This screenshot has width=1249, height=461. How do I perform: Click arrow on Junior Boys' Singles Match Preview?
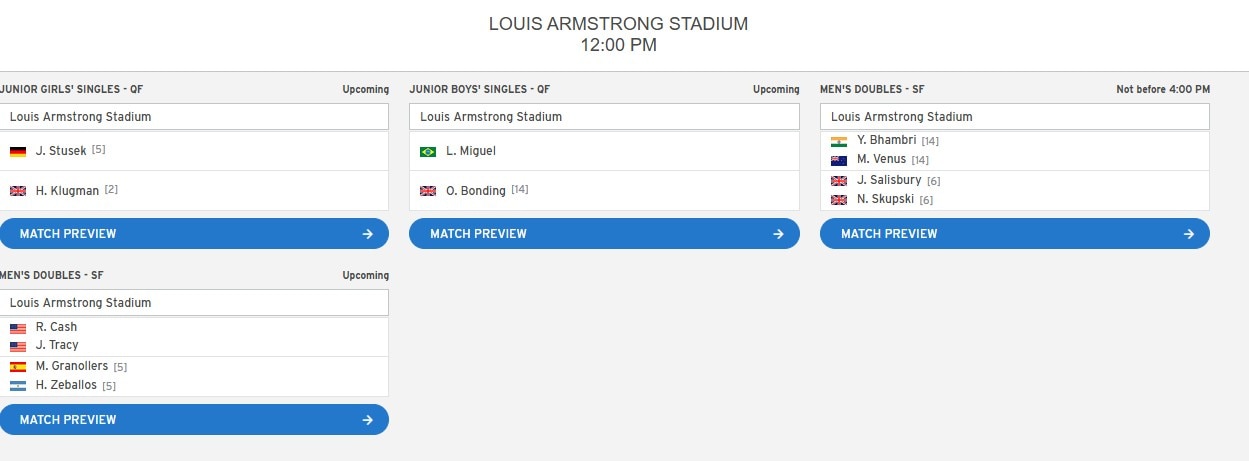coord(778,234)
